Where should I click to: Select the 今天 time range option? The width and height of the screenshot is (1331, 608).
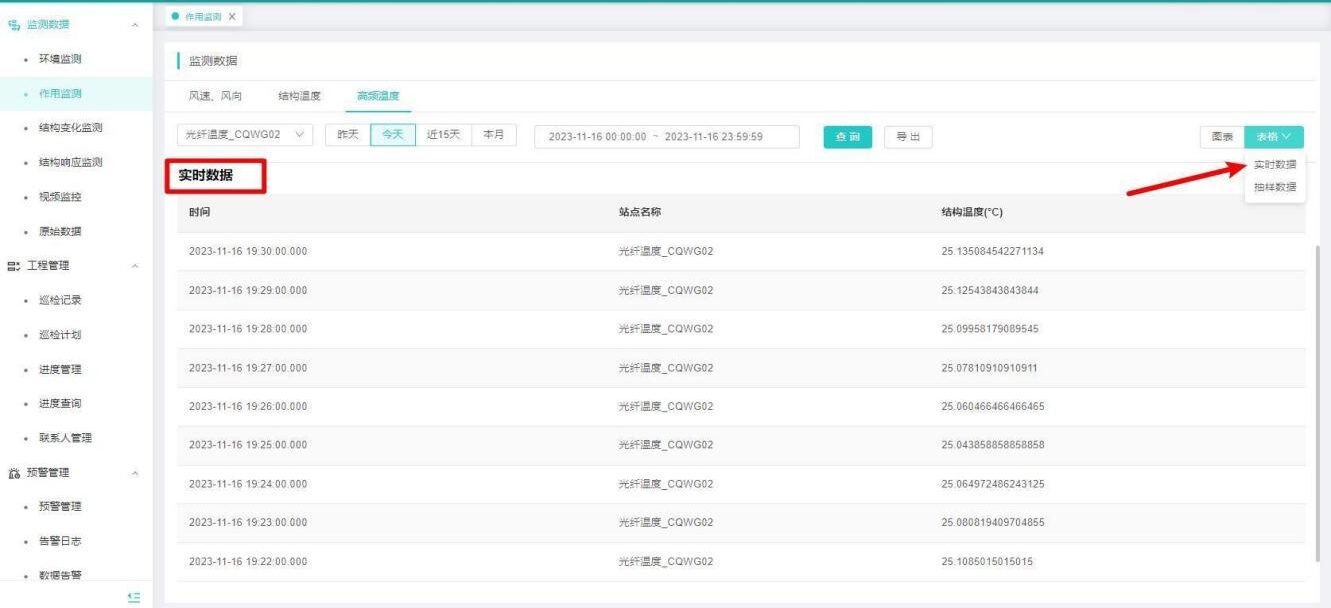click(393, 136)
